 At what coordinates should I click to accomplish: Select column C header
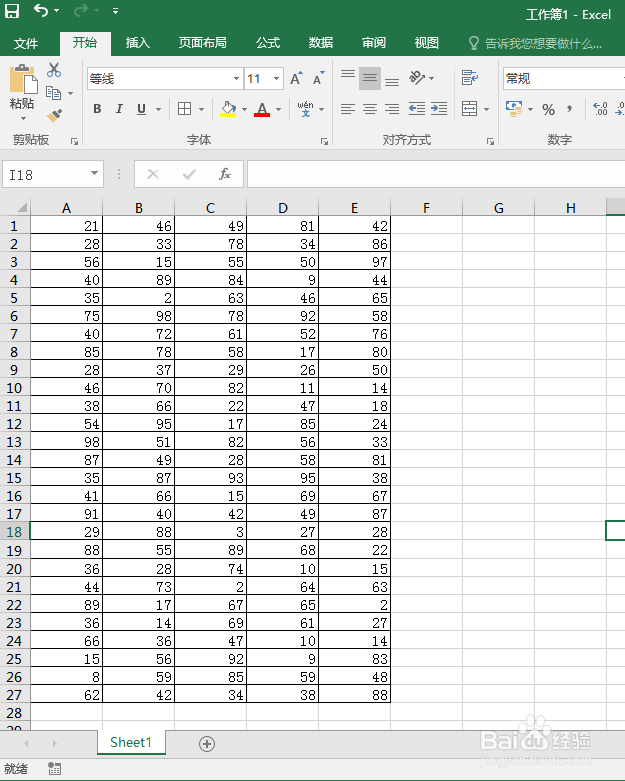[211, 208]
